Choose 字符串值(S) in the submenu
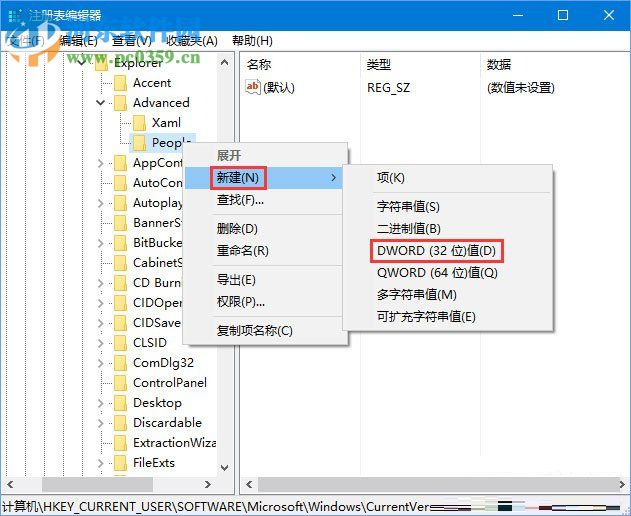The image size is (631, 516). tap(408, 206)
